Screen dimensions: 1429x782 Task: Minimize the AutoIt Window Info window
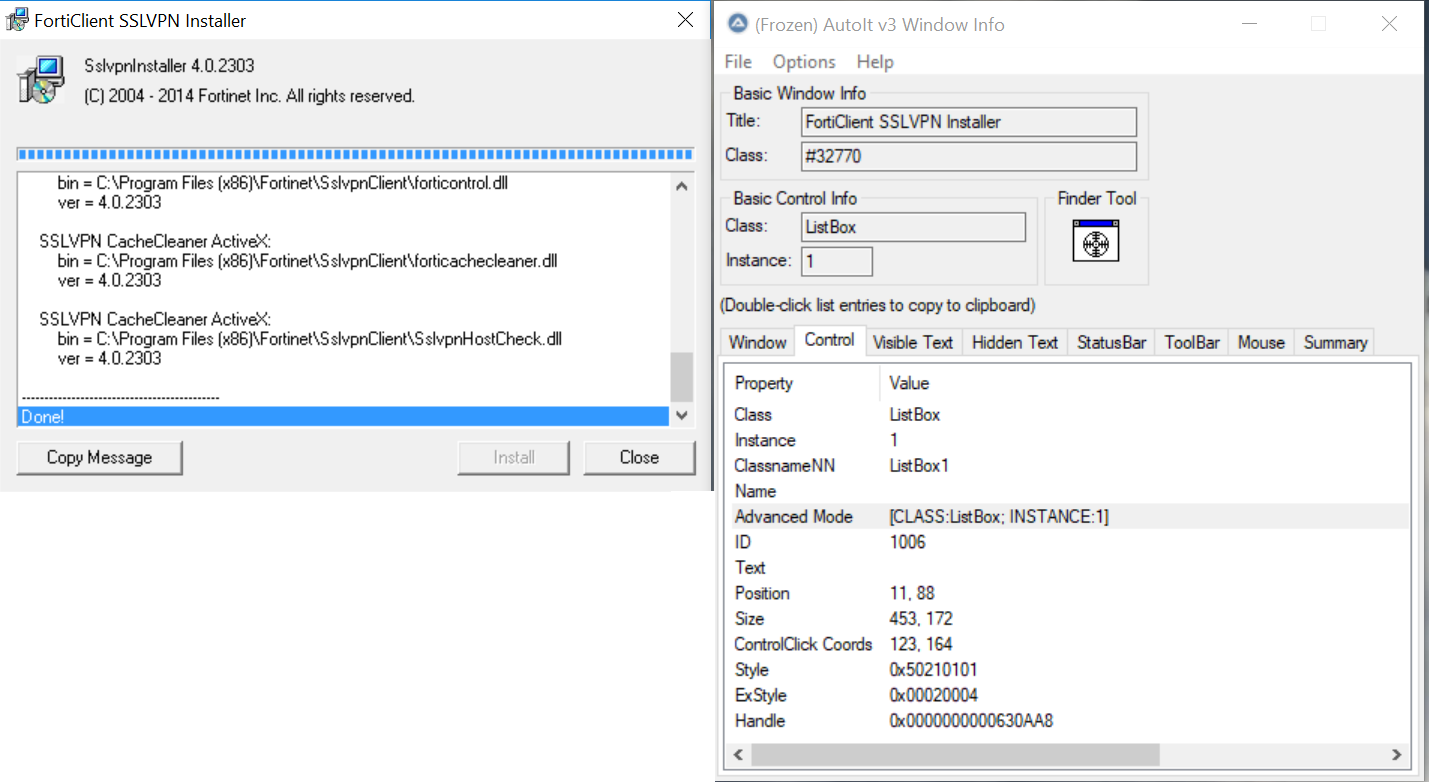coord(1248,24)
